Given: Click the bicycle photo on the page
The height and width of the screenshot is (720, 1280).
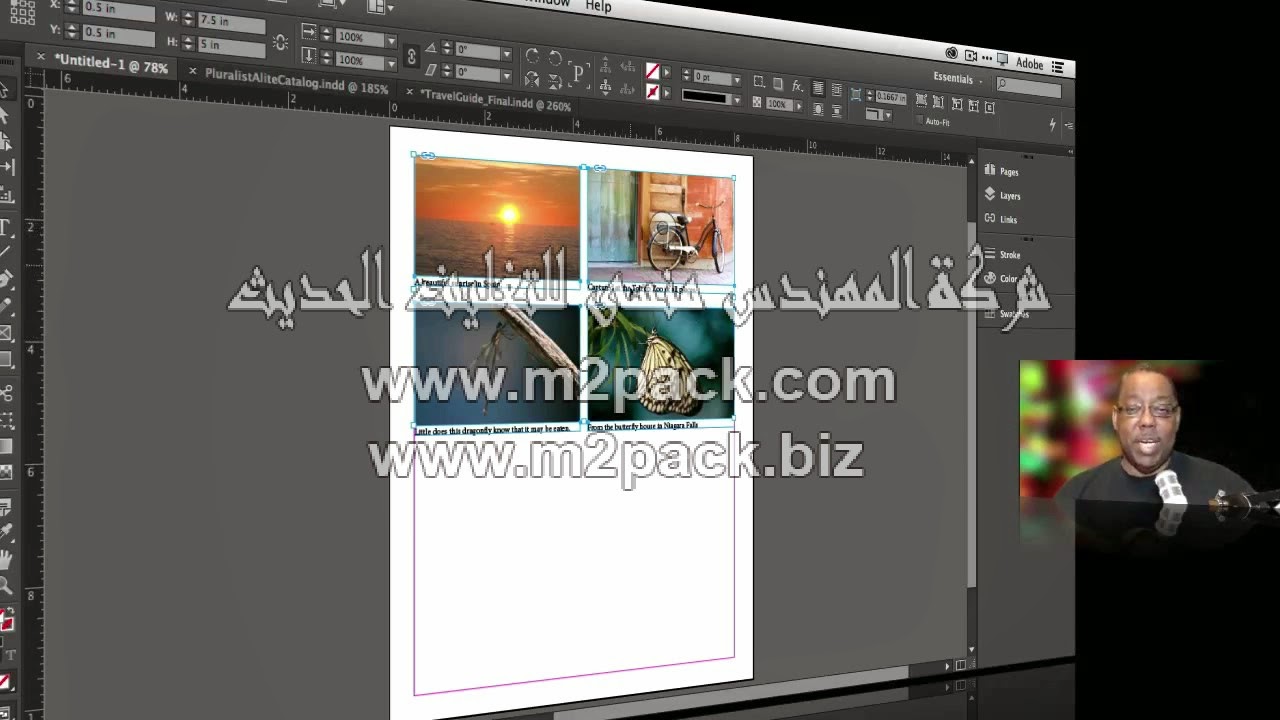Looking at the screenshot, I should (x=660, y=226).
